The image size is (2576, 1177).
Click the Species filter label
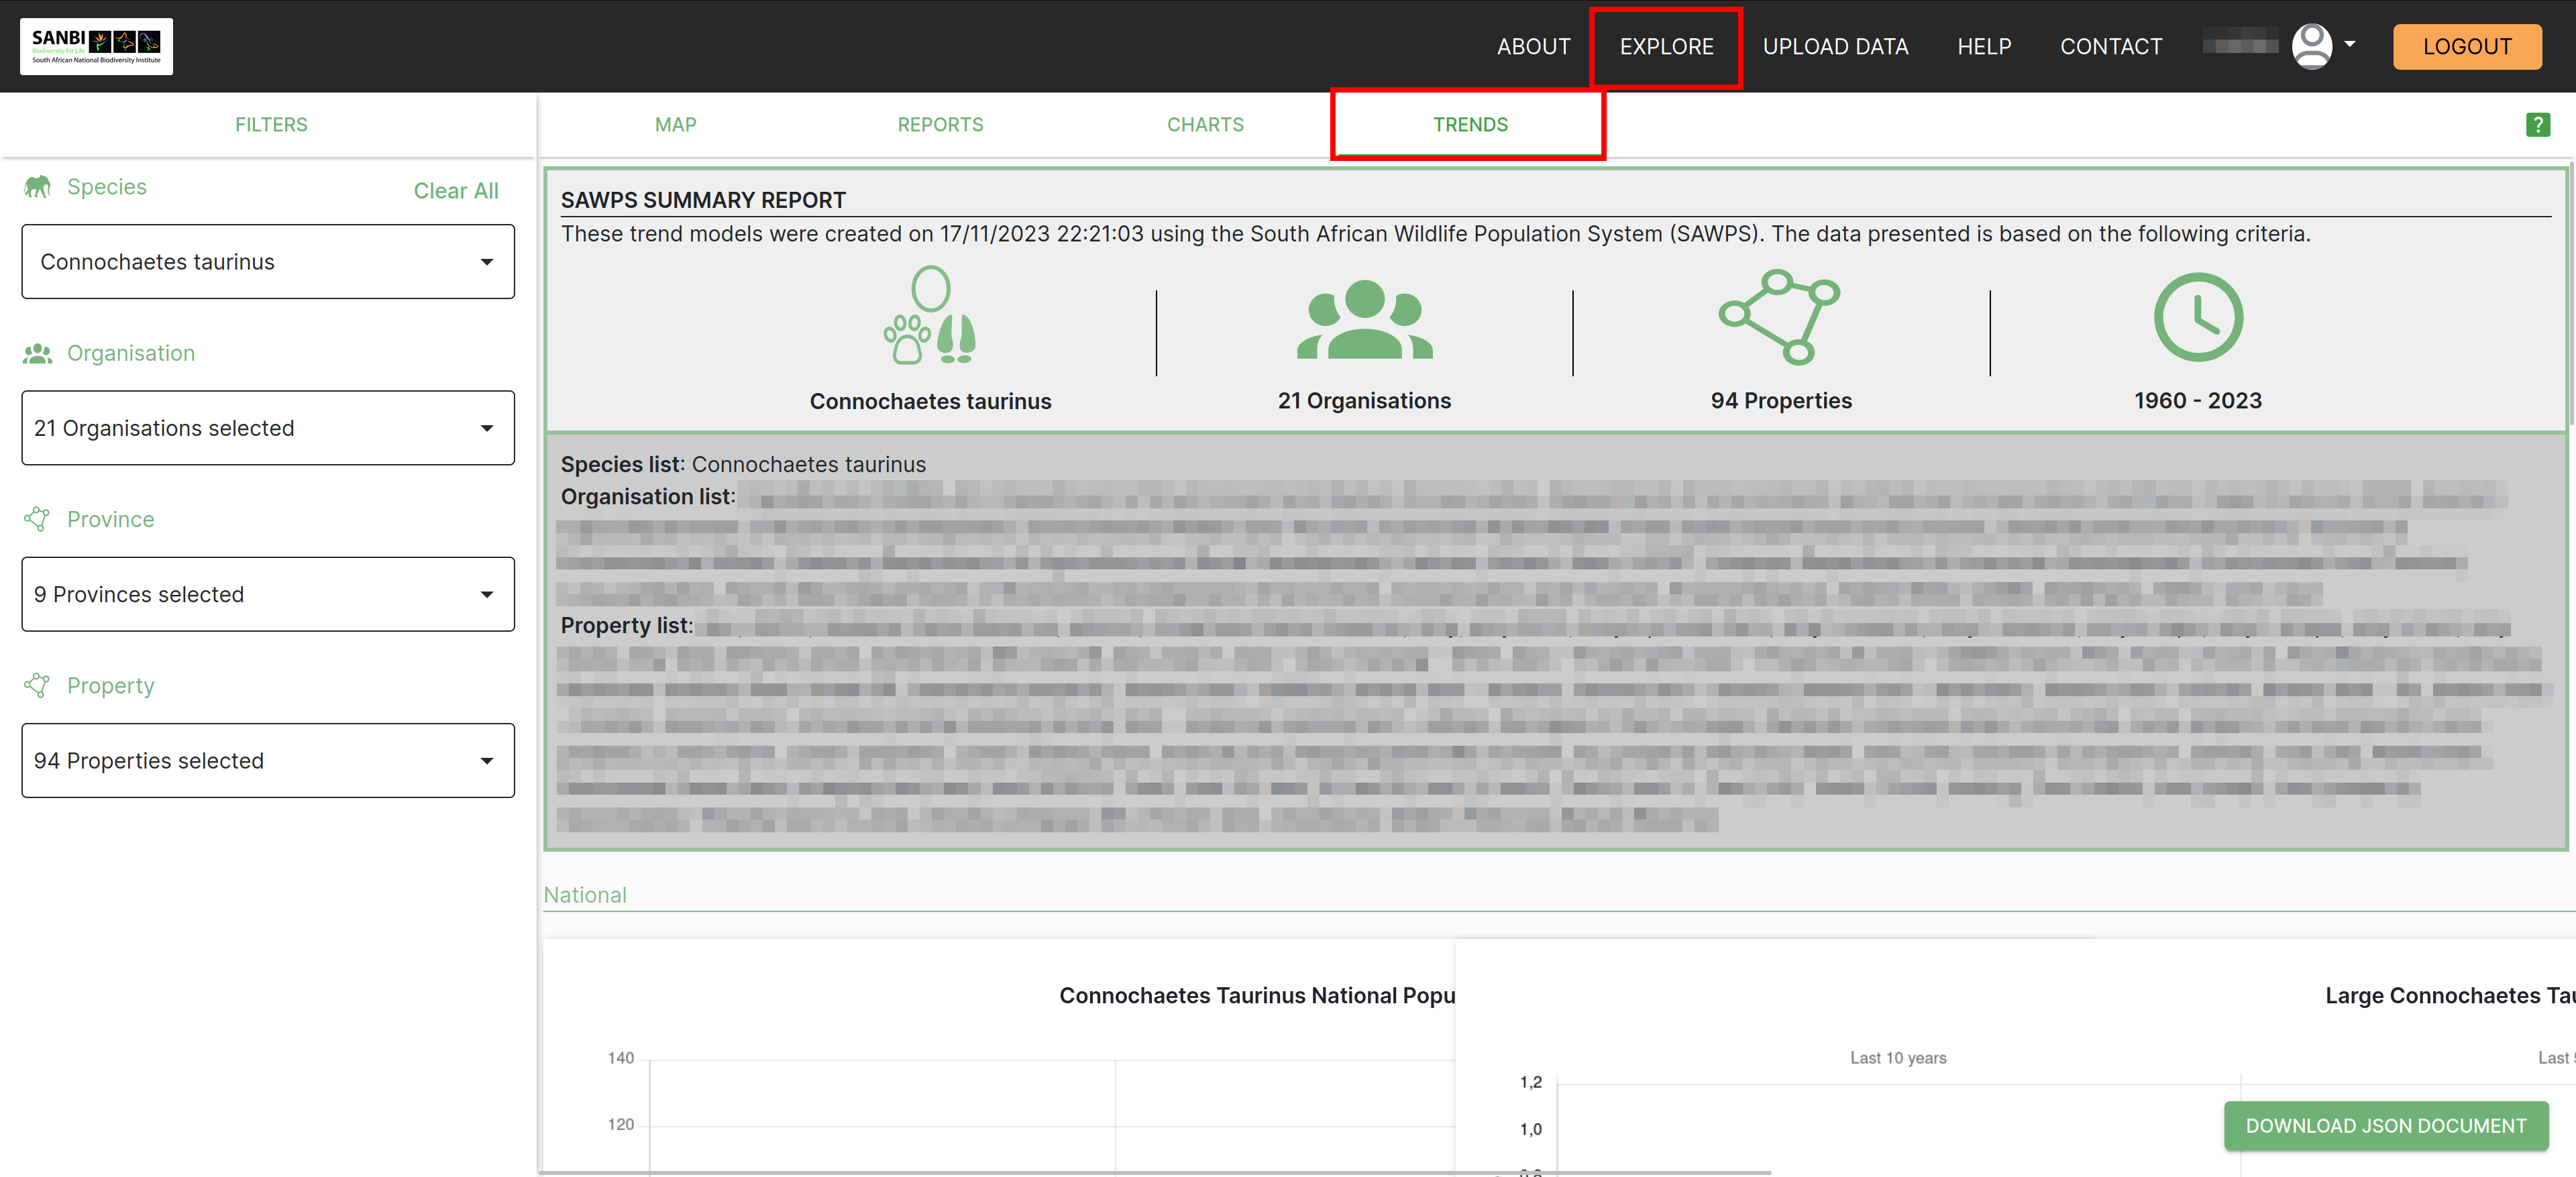click(x=107, y=187)
